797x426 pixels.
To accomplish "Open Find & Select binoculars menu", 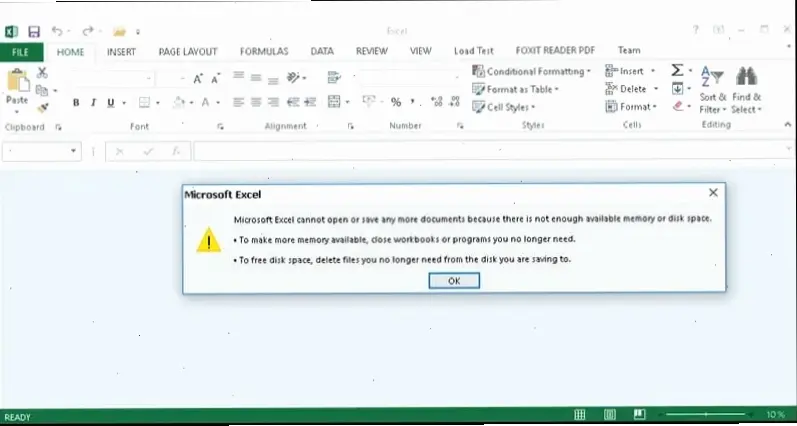I will point(746,90).
